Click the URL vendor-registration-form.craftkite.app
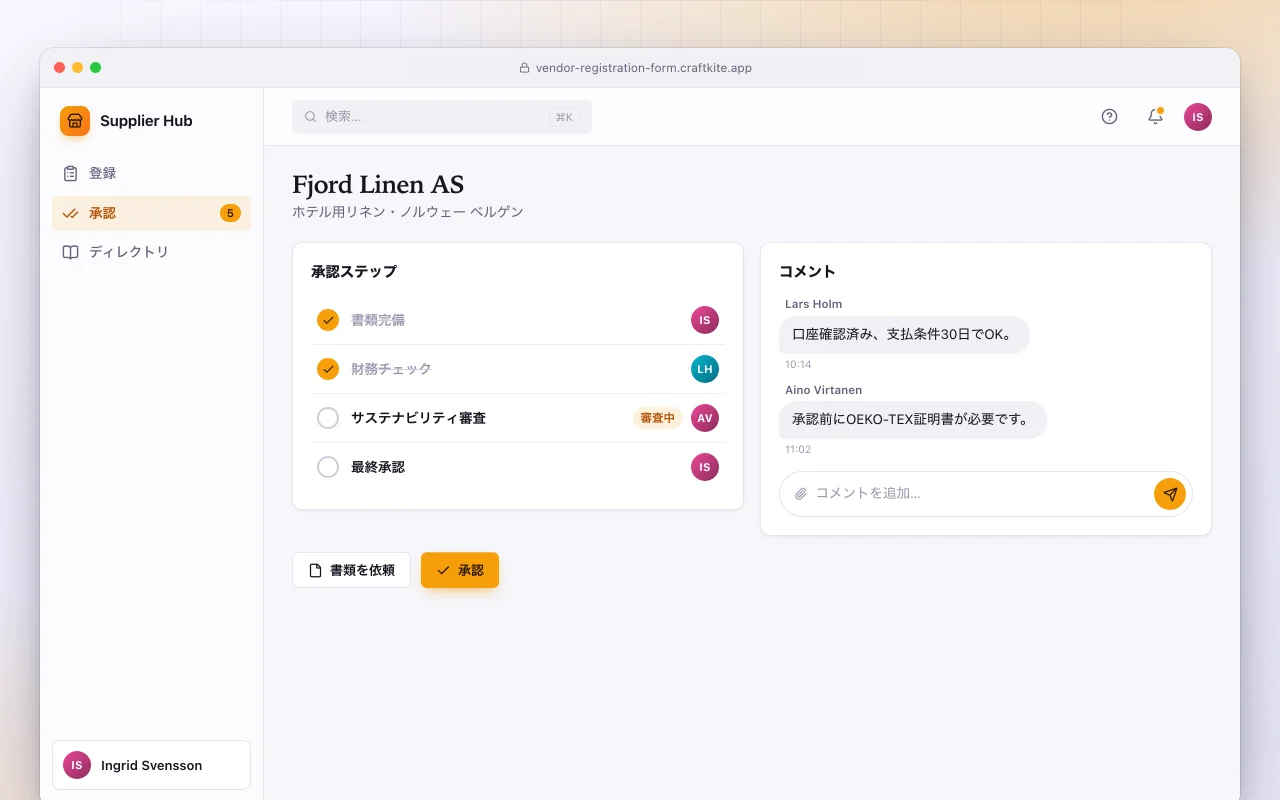 [644, 68]
